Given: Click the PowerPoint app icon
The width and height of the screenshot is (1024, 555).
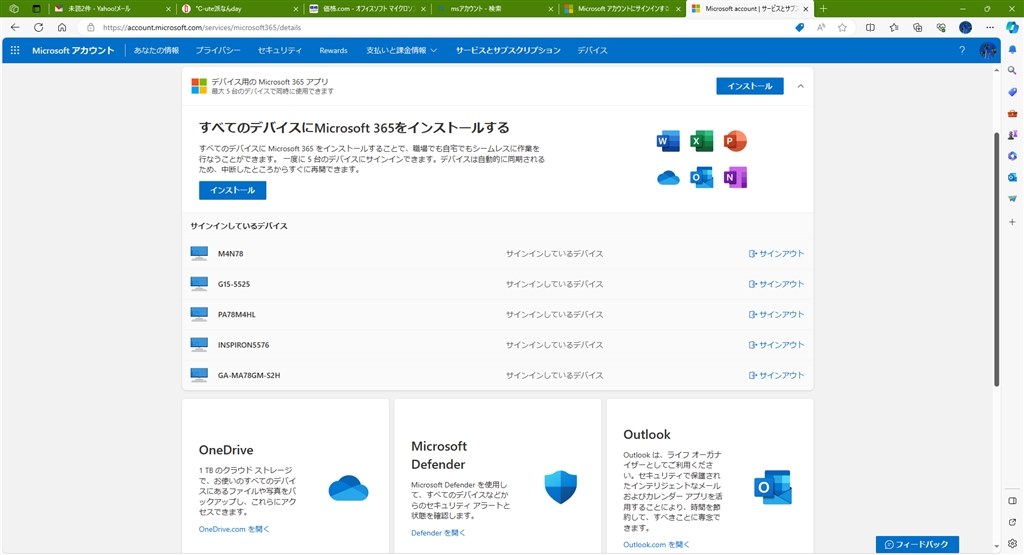Looking at the screenshot, I should [735, 141].
